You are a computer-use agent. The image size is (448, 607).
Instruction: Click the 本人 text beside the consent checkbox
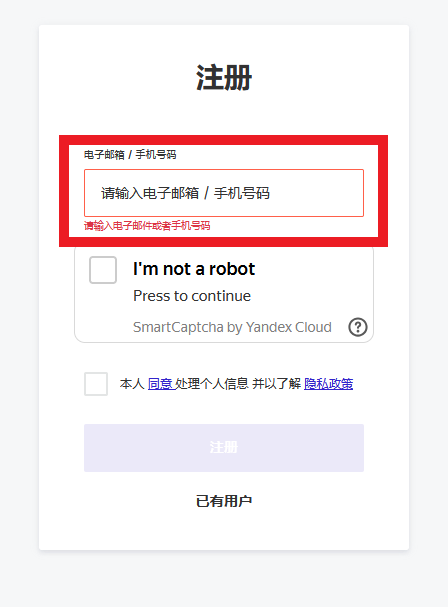point(132,384)
